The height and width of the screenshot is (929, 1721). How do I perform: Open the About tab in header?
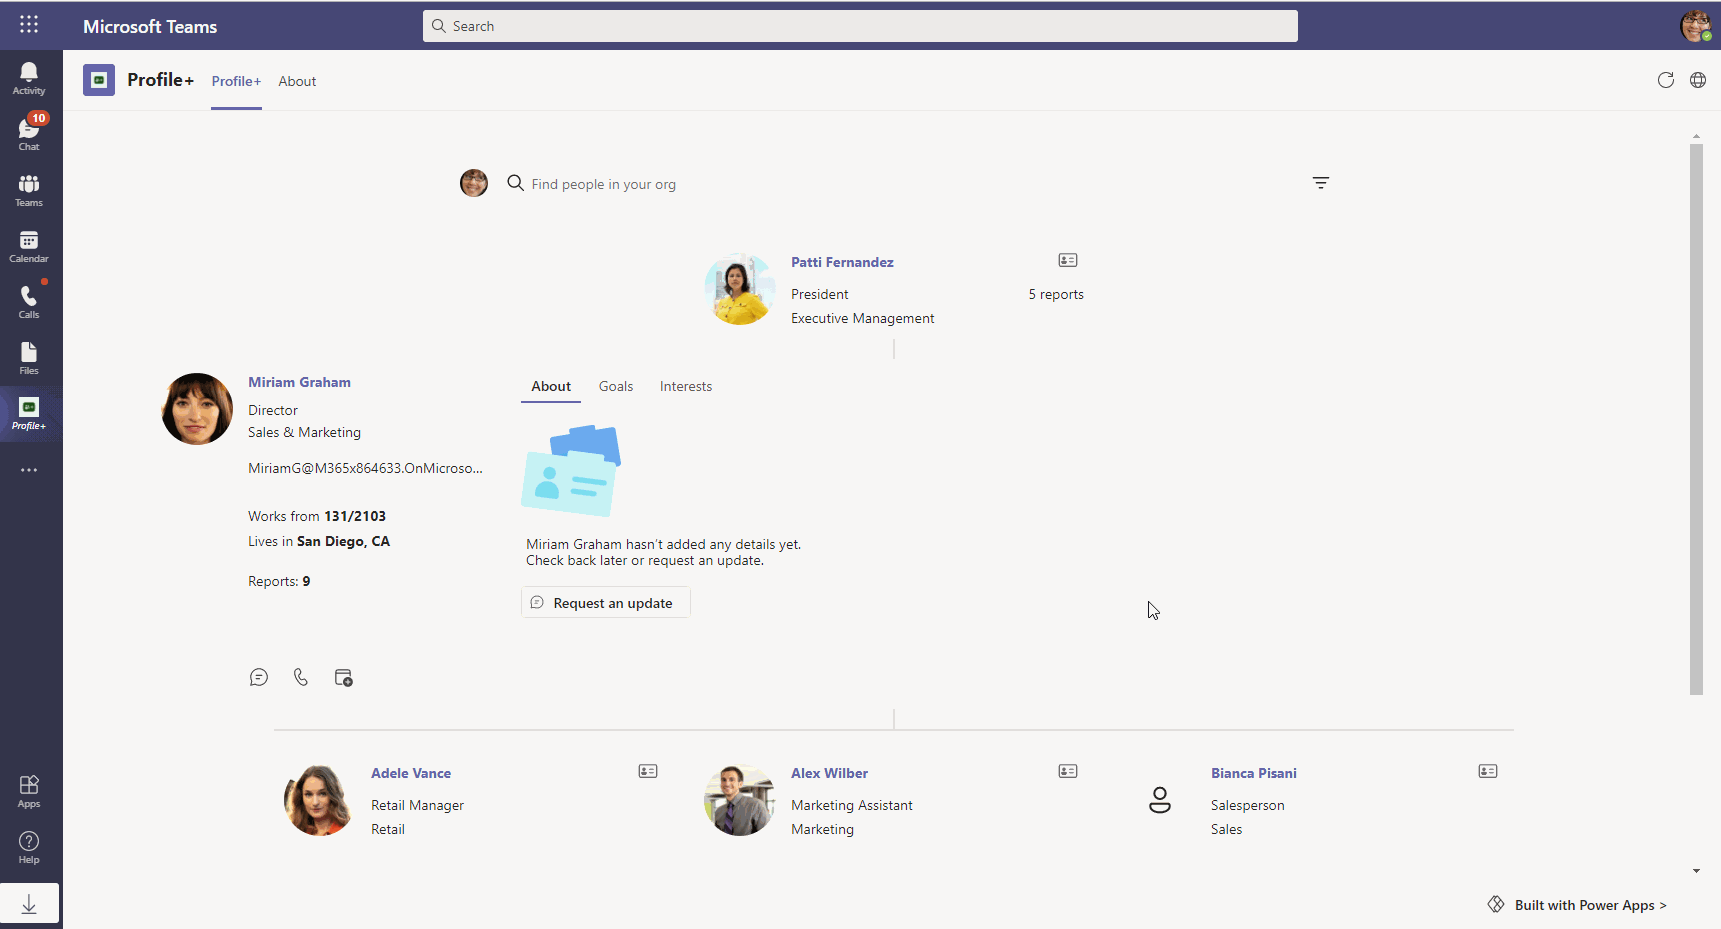coord(297,82)
